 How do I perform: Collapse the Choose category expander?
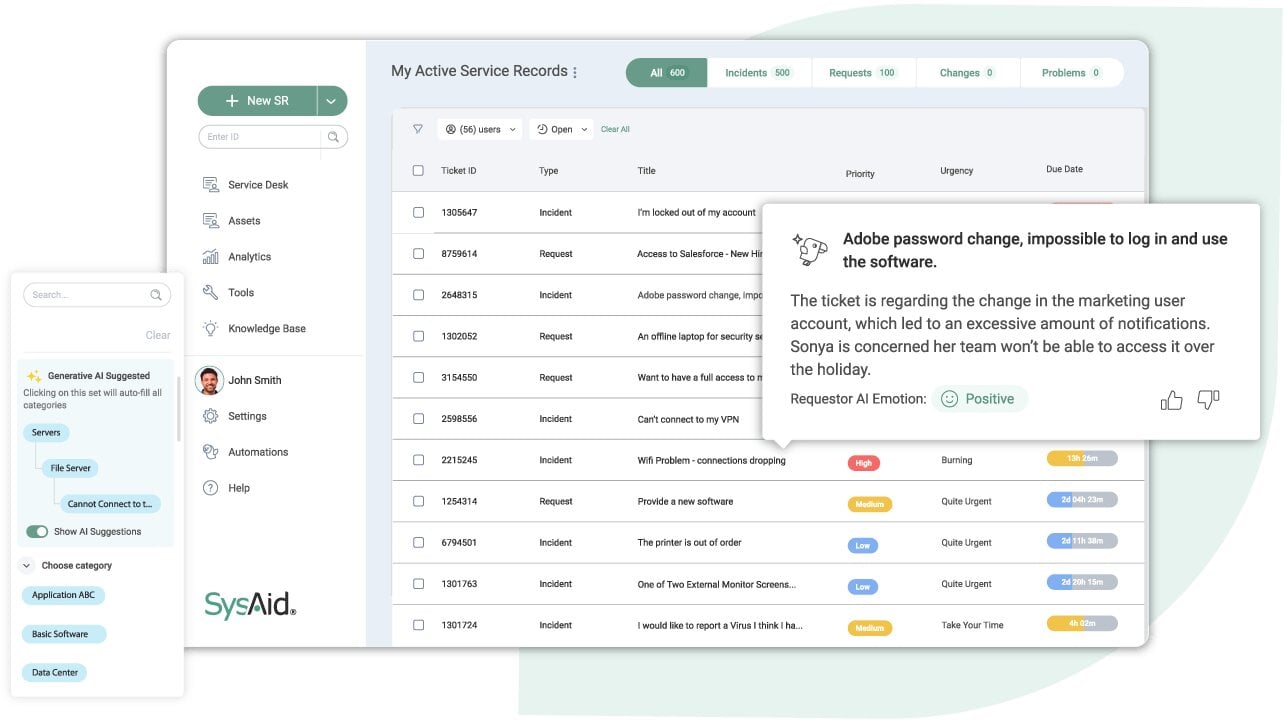[x=27, y=566]
